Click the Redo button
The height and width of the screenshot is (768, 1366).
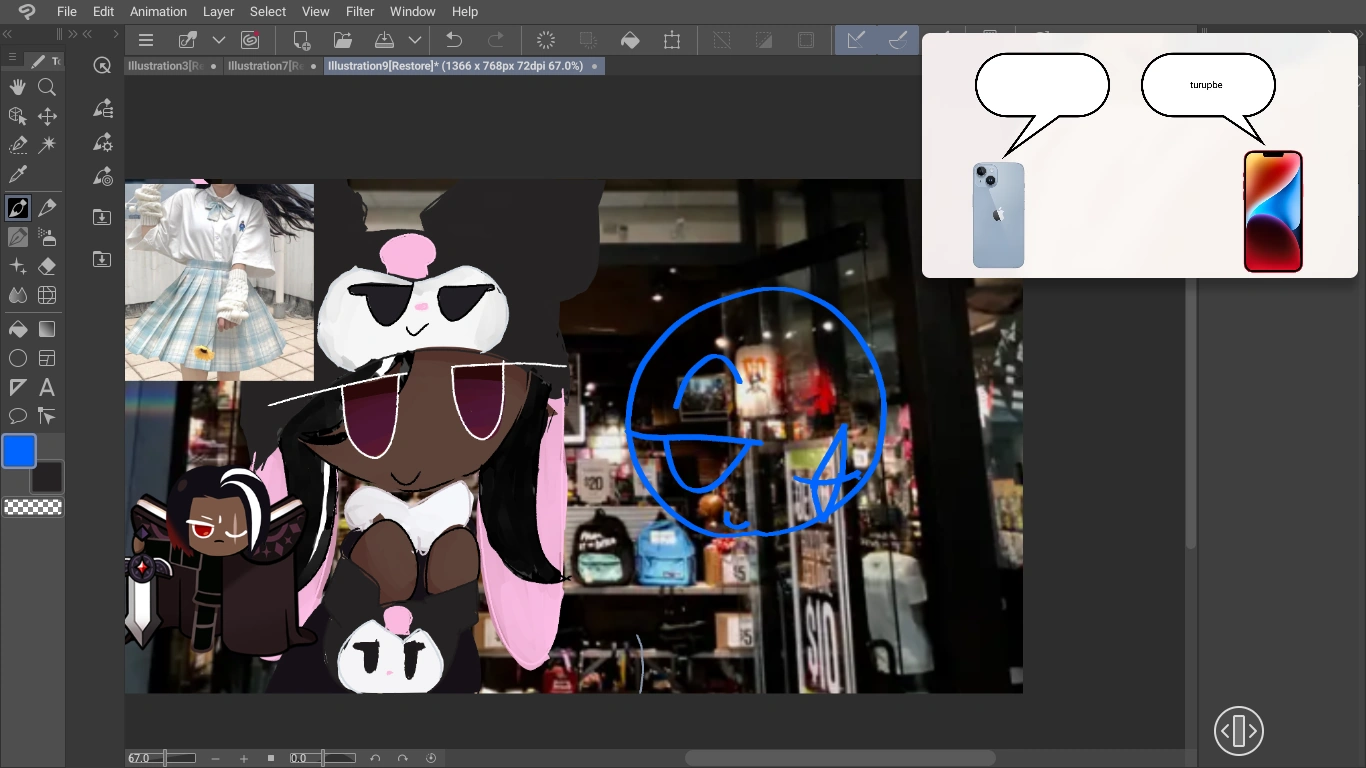pos(497,40)
